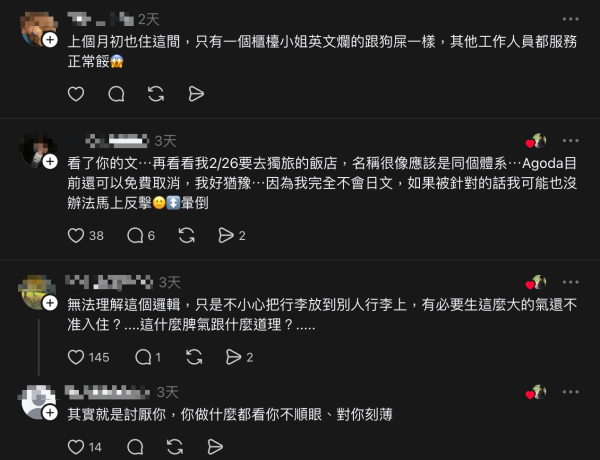Reply to the 其實就是討厭你 comment
The width and height of the screenshot is (600, 460).
click(x=135, y=447)
